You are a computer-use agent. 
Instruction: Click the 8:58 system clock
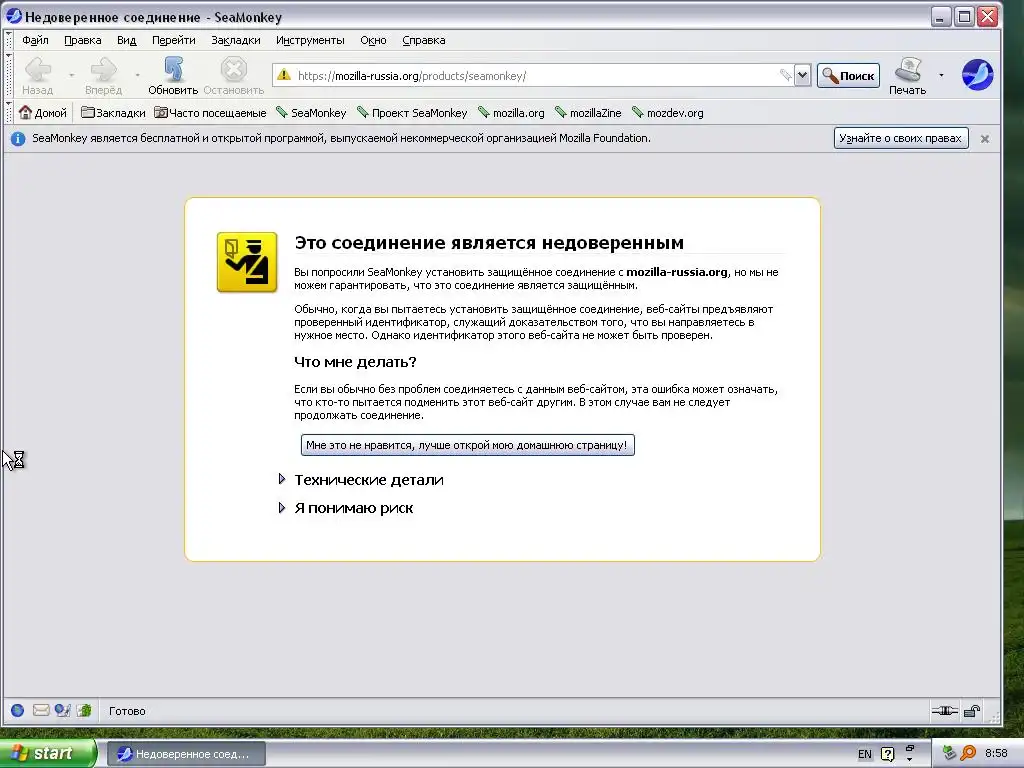(x=996, y=754)
